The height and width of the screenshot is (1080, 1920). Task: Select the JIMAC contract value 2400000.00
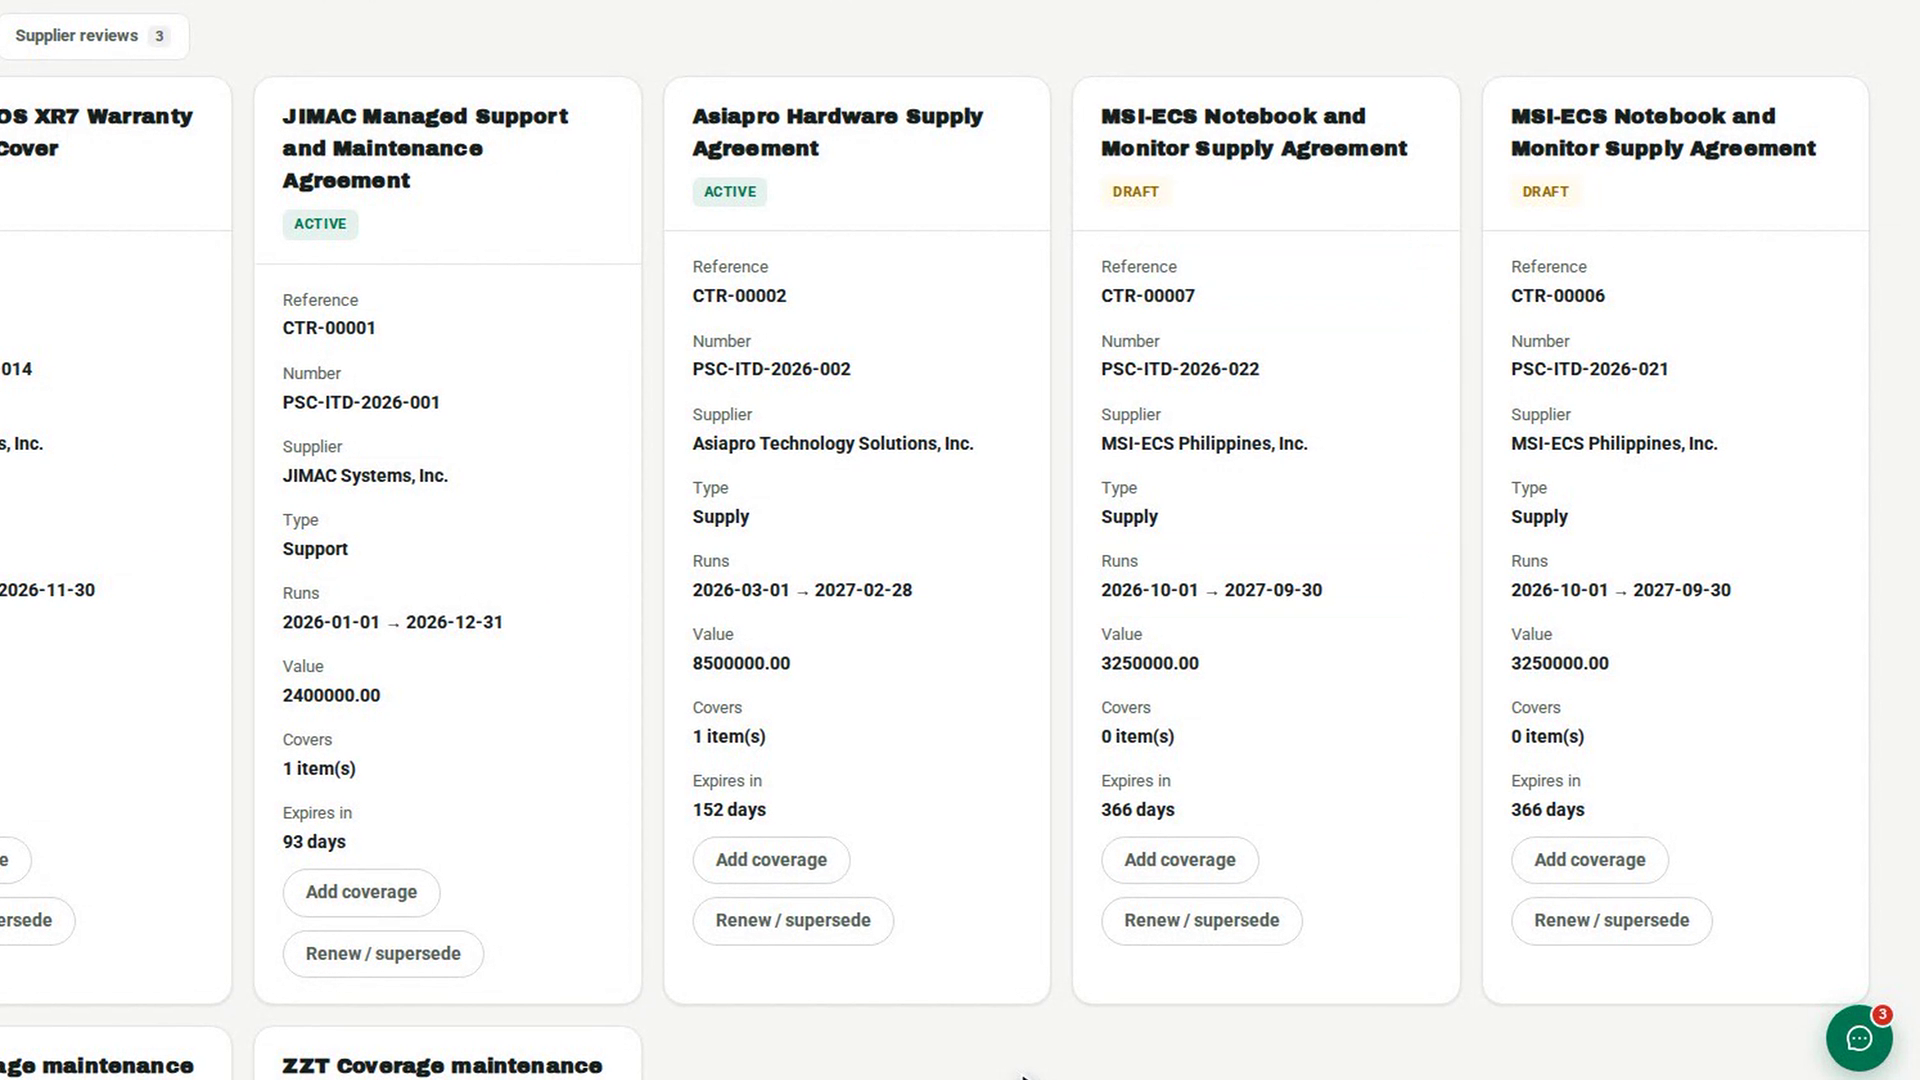coord(331,695)
